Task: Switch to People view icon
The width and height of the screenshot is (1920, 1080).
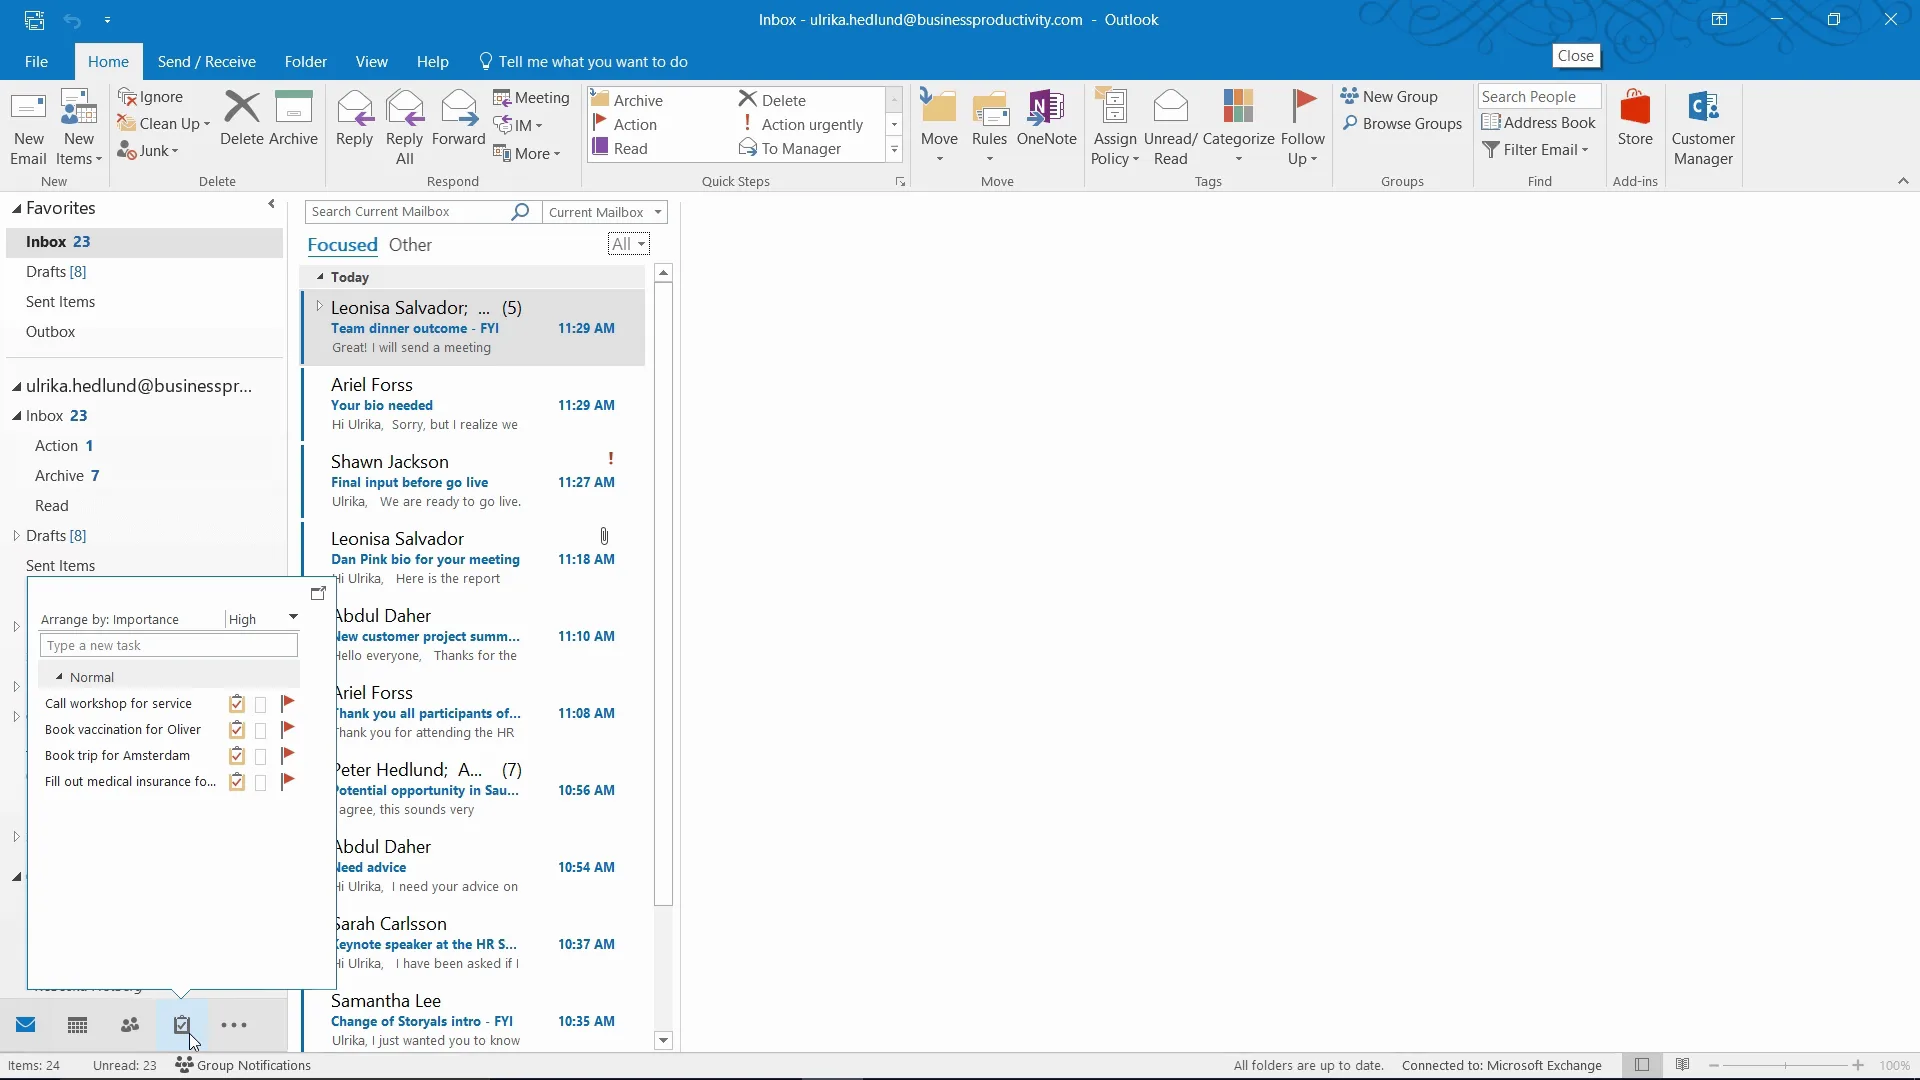Action: click(130, 1025)
